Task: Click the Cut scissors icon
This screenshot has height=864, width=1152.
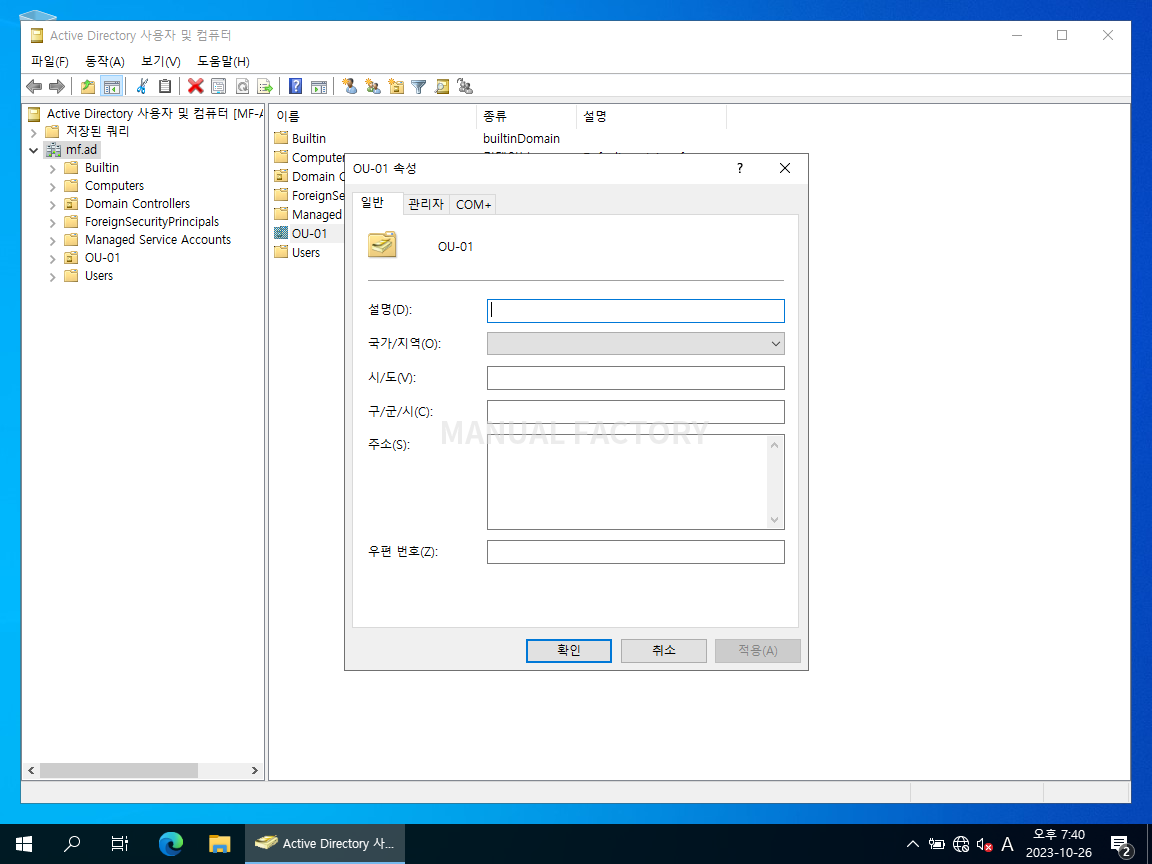Action: [143, 87]
